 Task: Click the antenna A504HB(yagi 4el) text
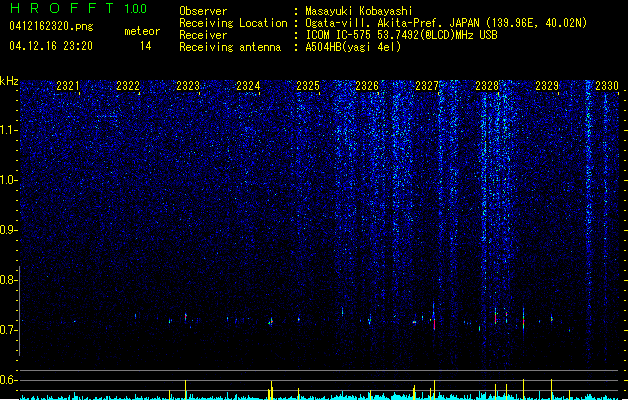coord(353,47)
